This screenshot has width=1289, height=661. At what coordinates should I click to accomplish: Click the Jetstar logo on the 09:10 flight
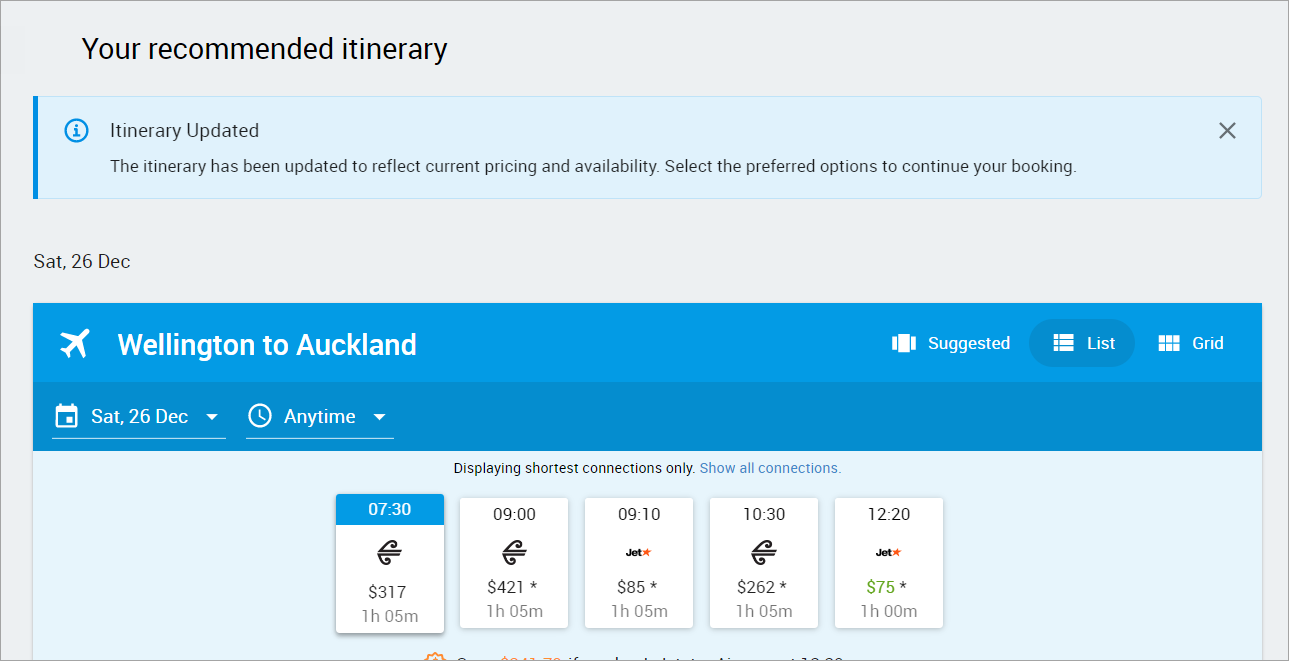pyautogui.click(x=639, y=550)
